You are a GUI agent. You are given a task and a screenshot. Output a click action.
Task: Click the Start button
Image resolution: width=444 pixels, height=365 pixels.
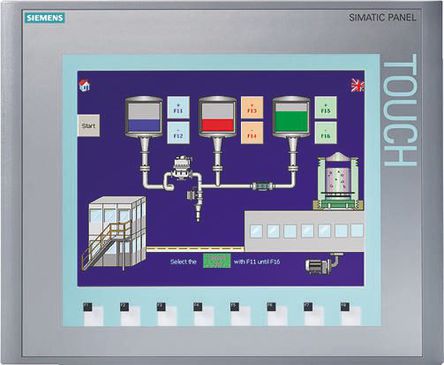[x=88, y=126]
